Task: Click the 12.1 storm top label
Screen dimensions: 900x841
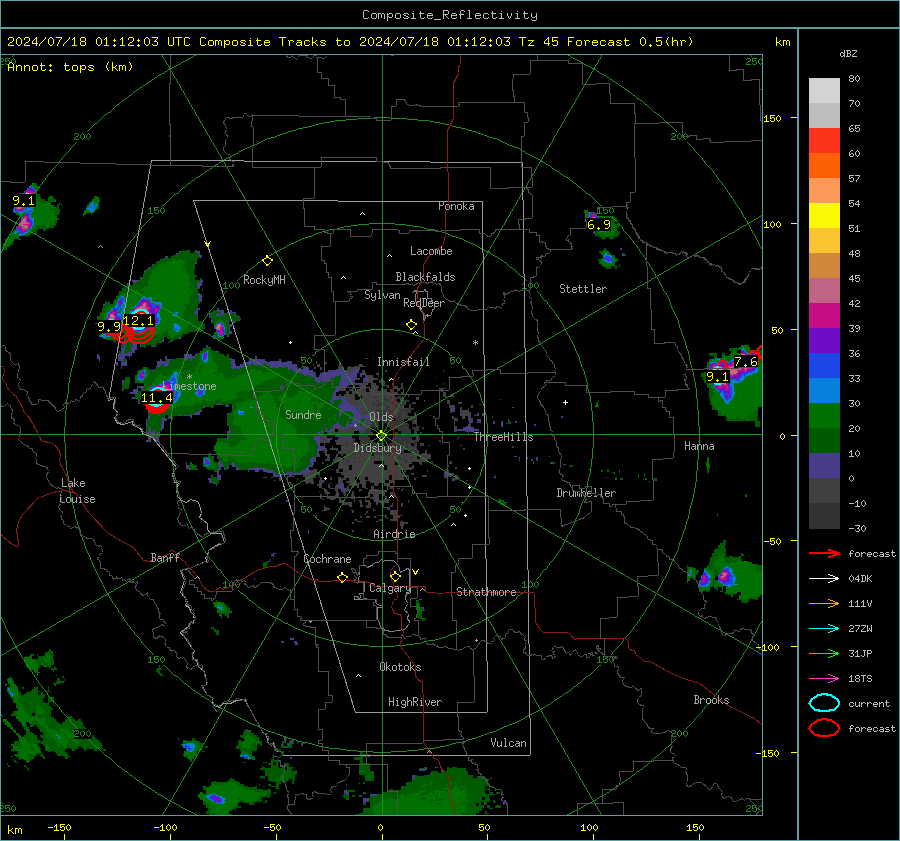Action: pyautogui.click(x=139, y=320)
